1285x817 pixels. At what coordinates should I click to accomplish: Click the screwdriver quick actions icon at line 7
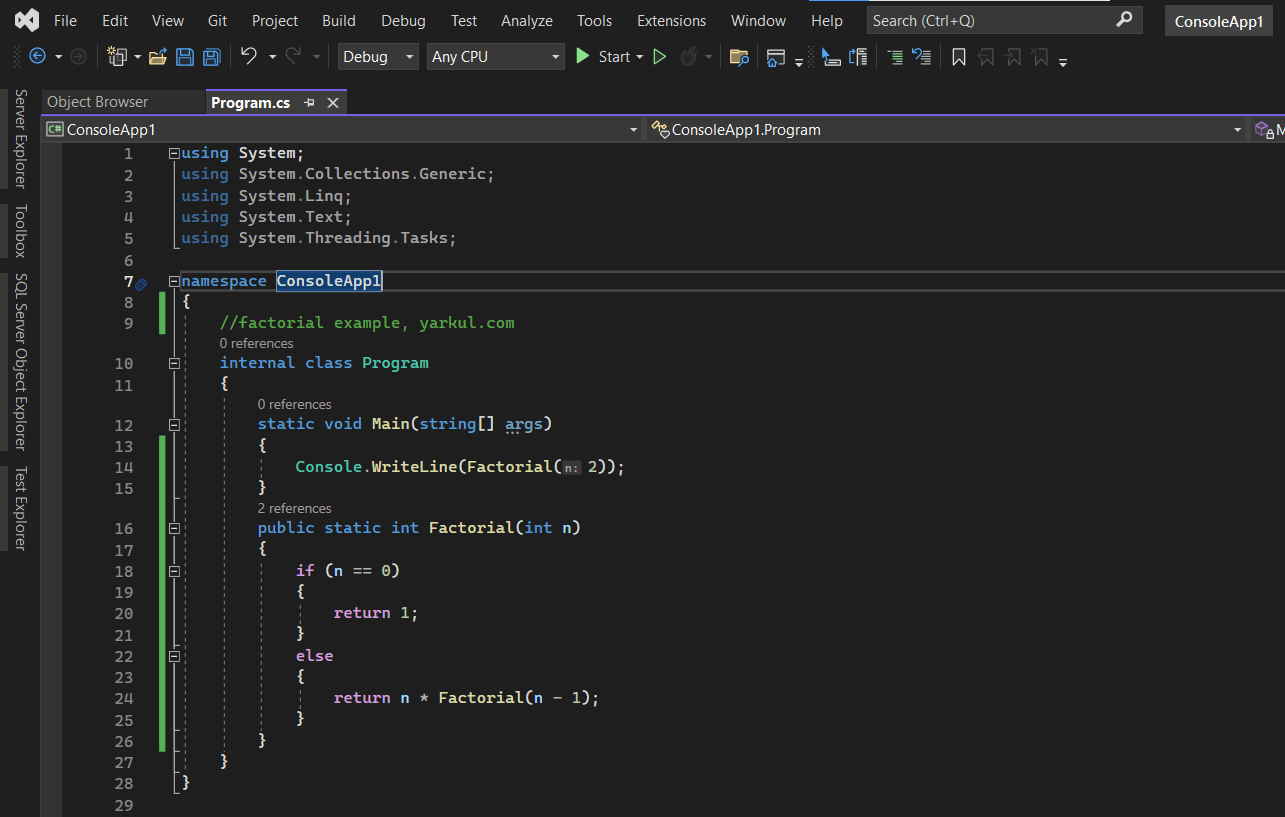[141, 284]
